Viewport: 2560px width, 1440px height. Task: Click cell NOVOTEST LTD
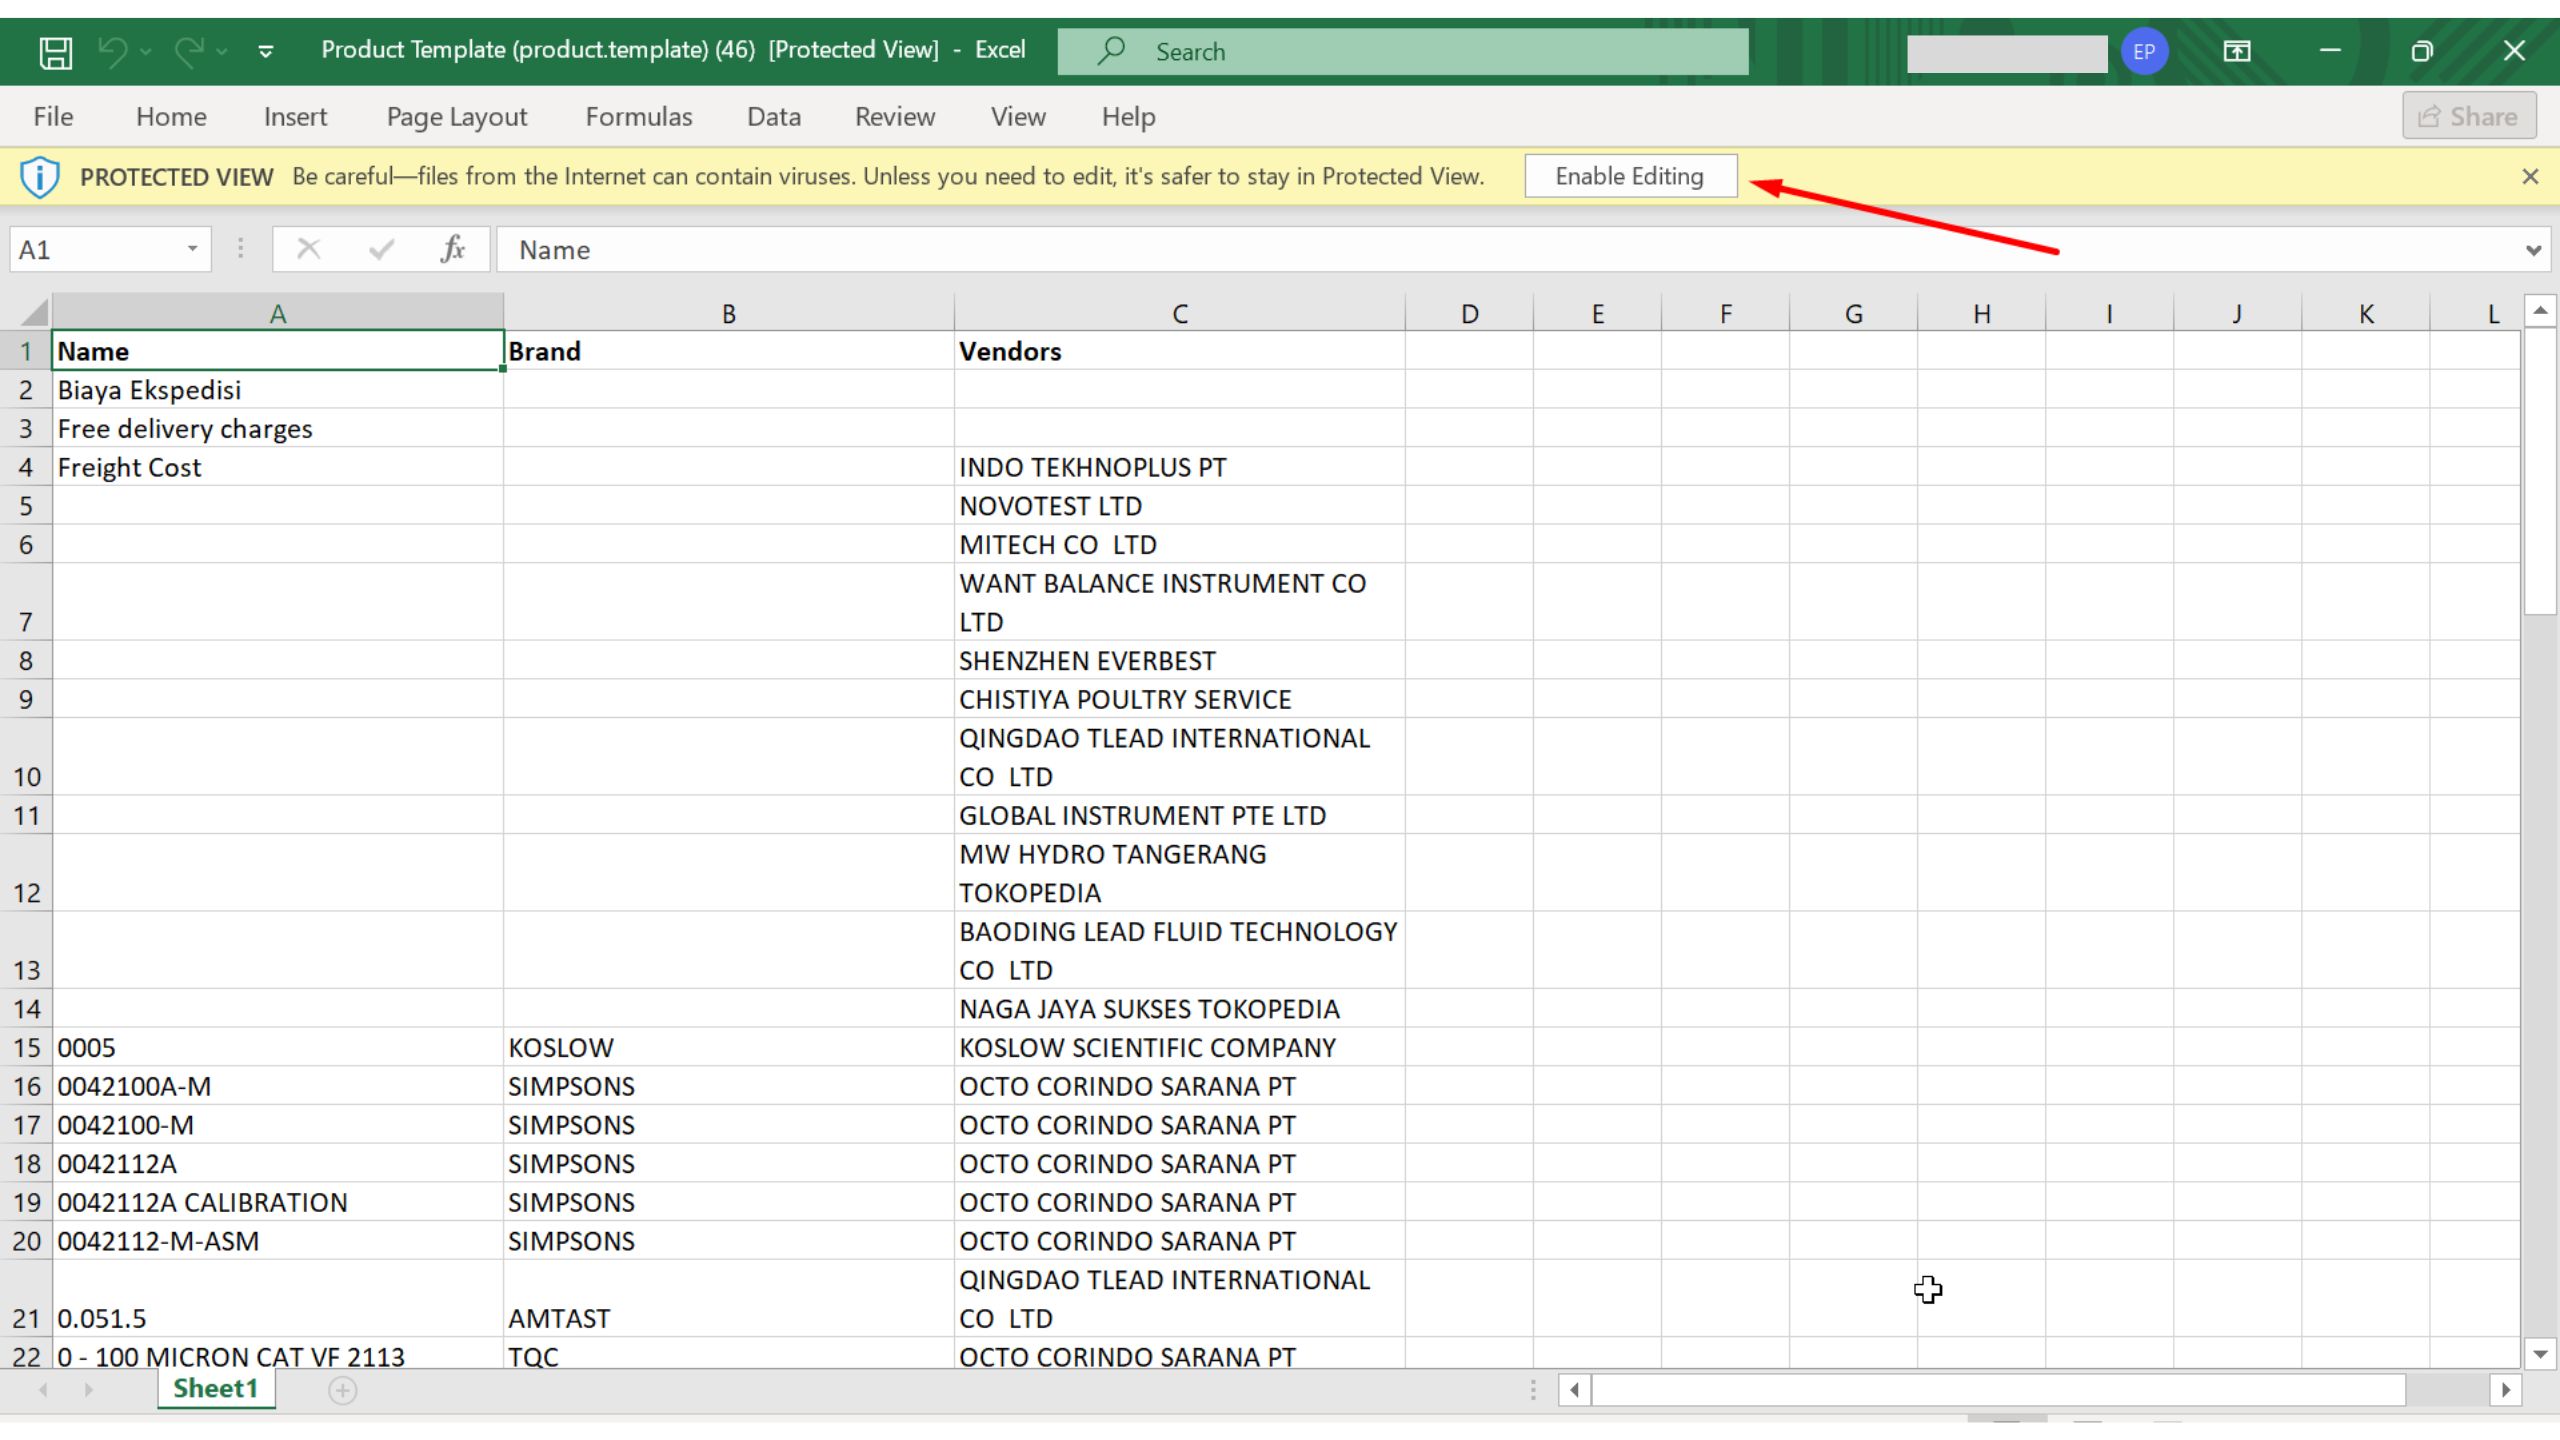(x=1180, y=506)
